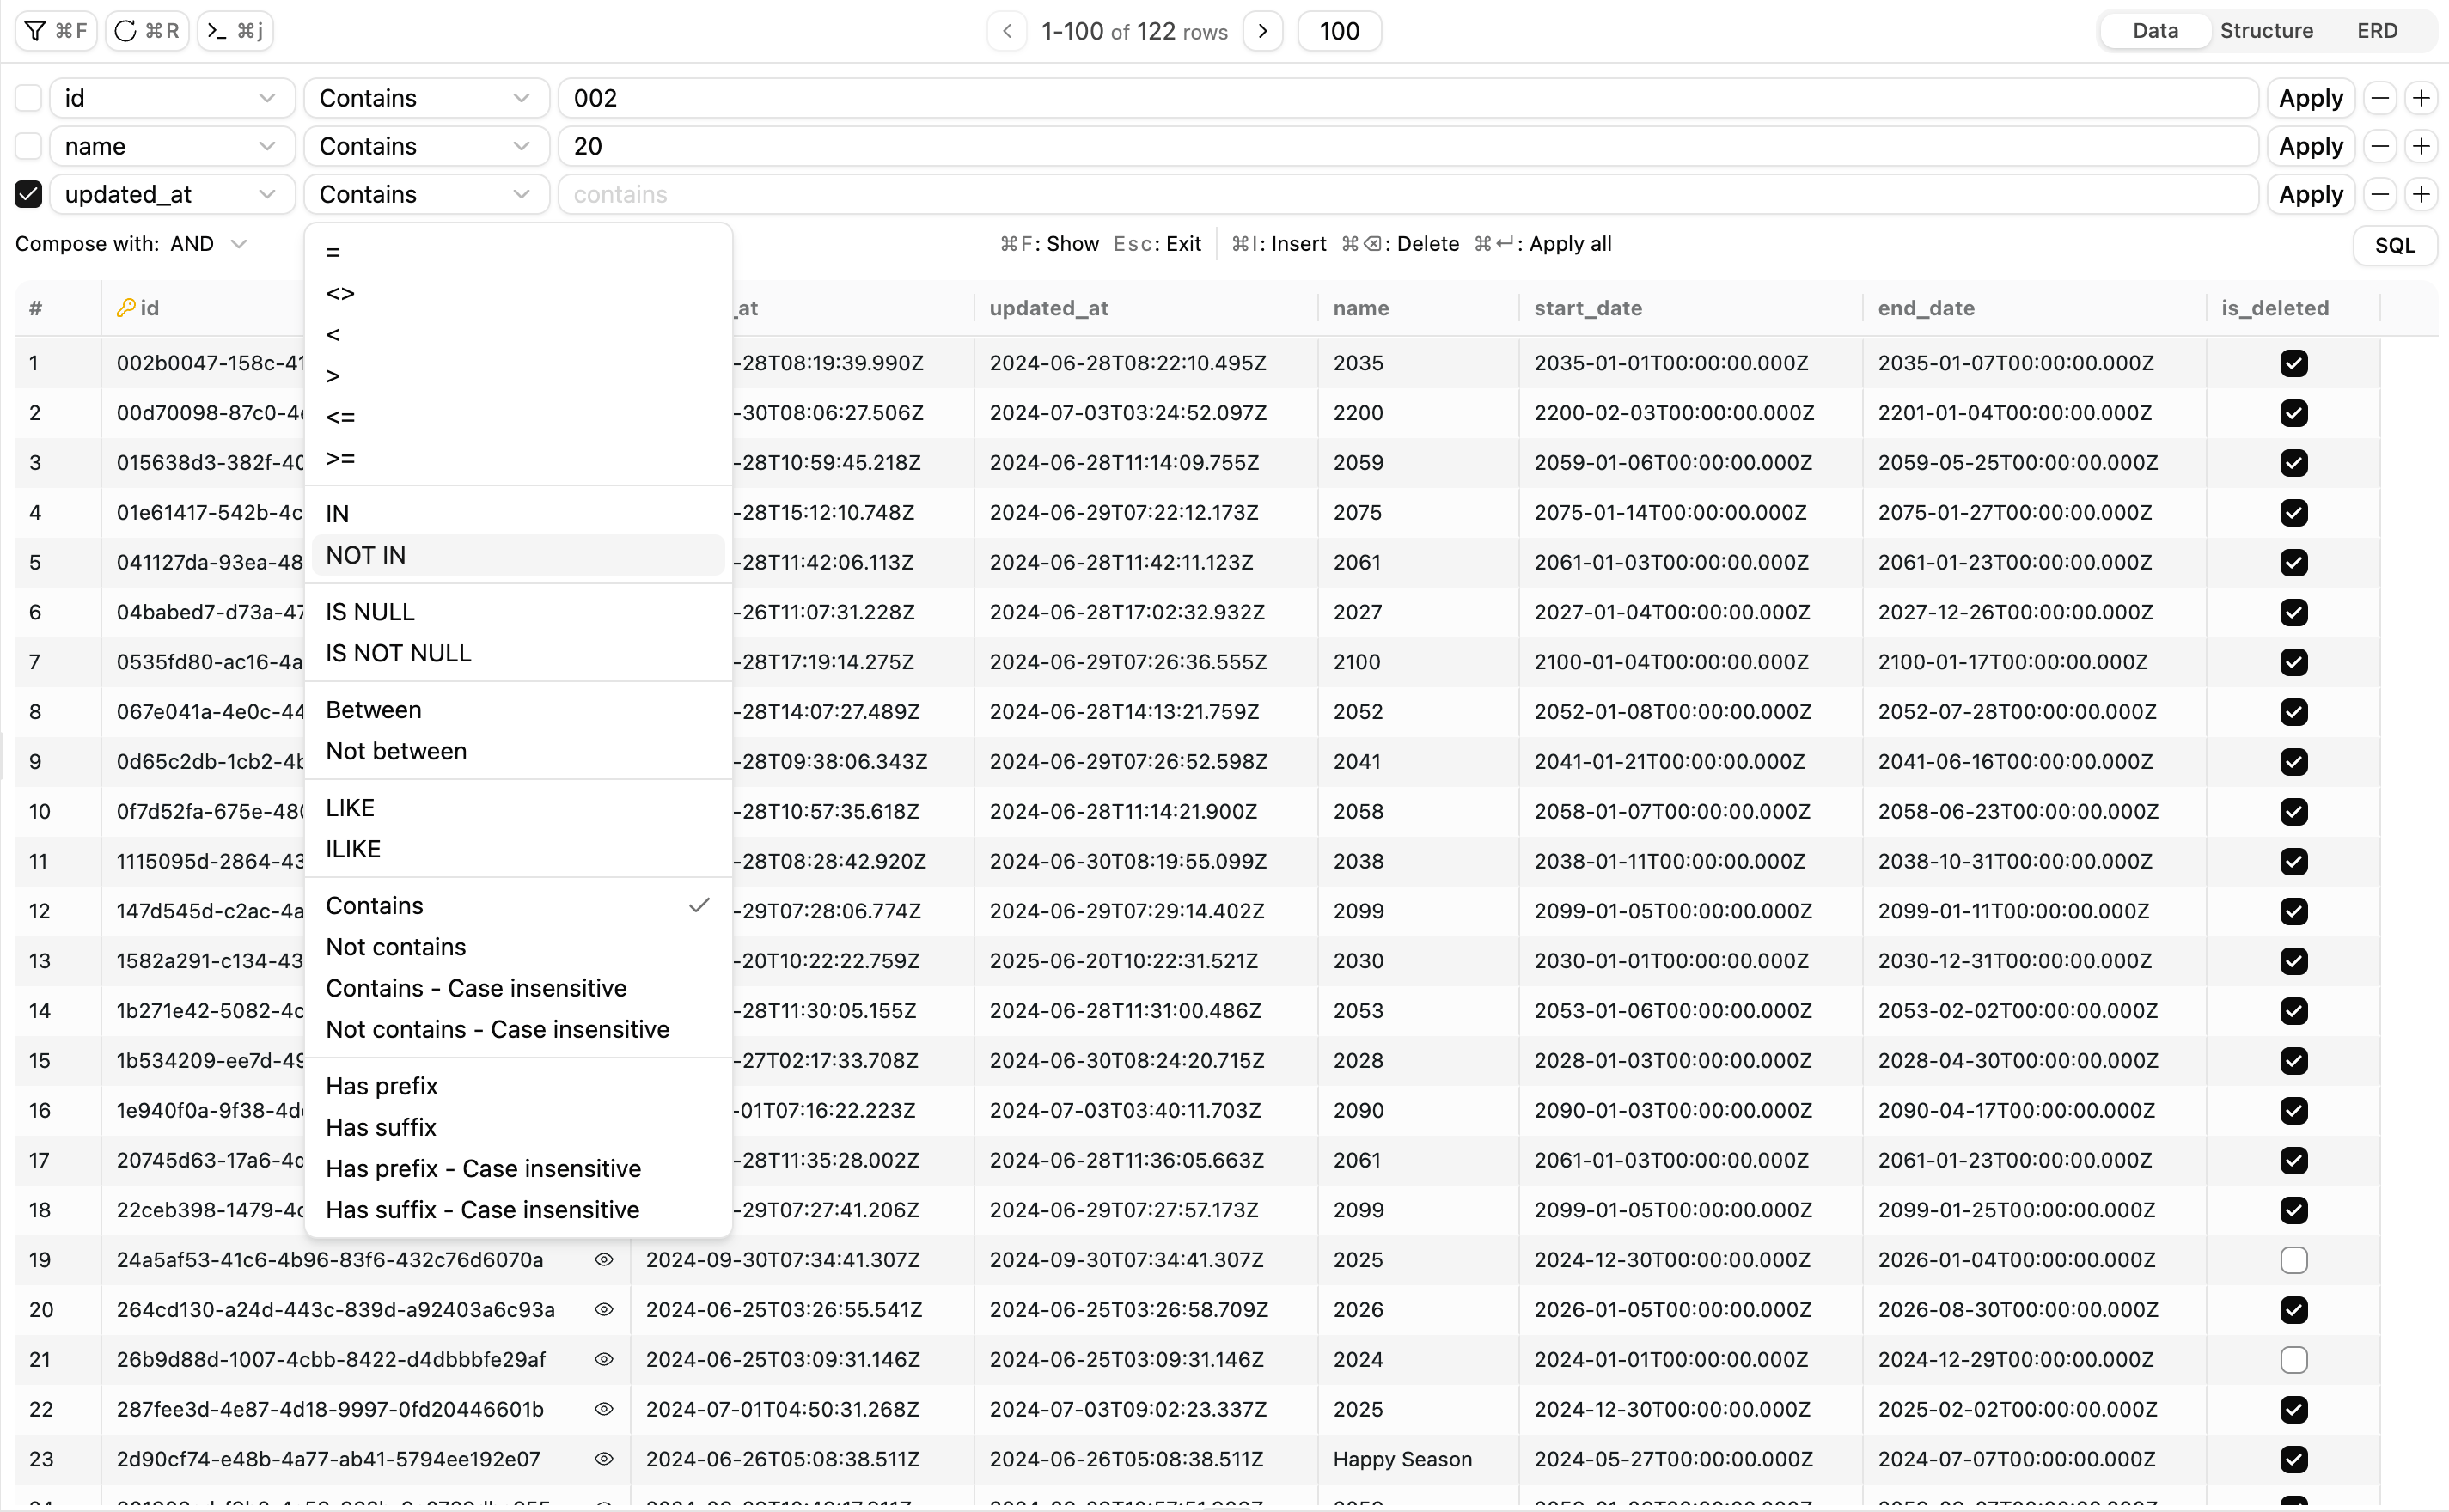Go to previous page arrow
Viewport: 2449px width, 1512px height.
[x=1007, y=31]
